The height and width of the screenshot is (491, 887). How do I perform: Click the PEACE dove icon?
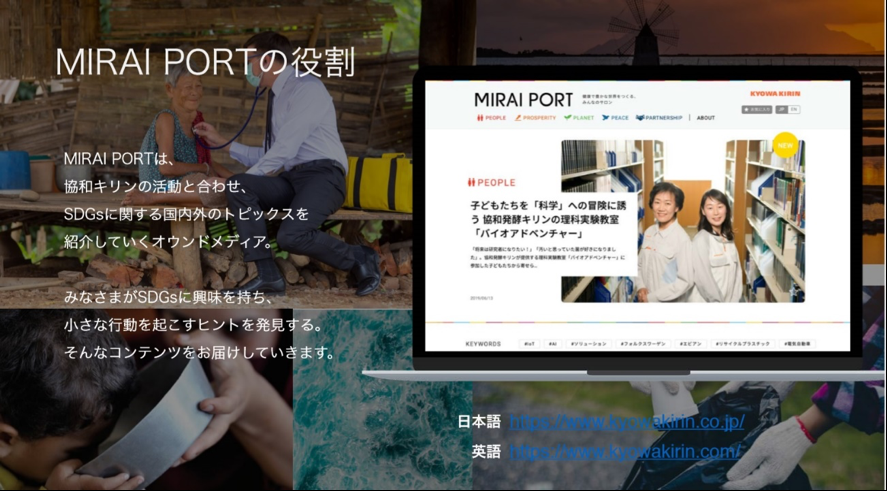click(x=605, y=118)
